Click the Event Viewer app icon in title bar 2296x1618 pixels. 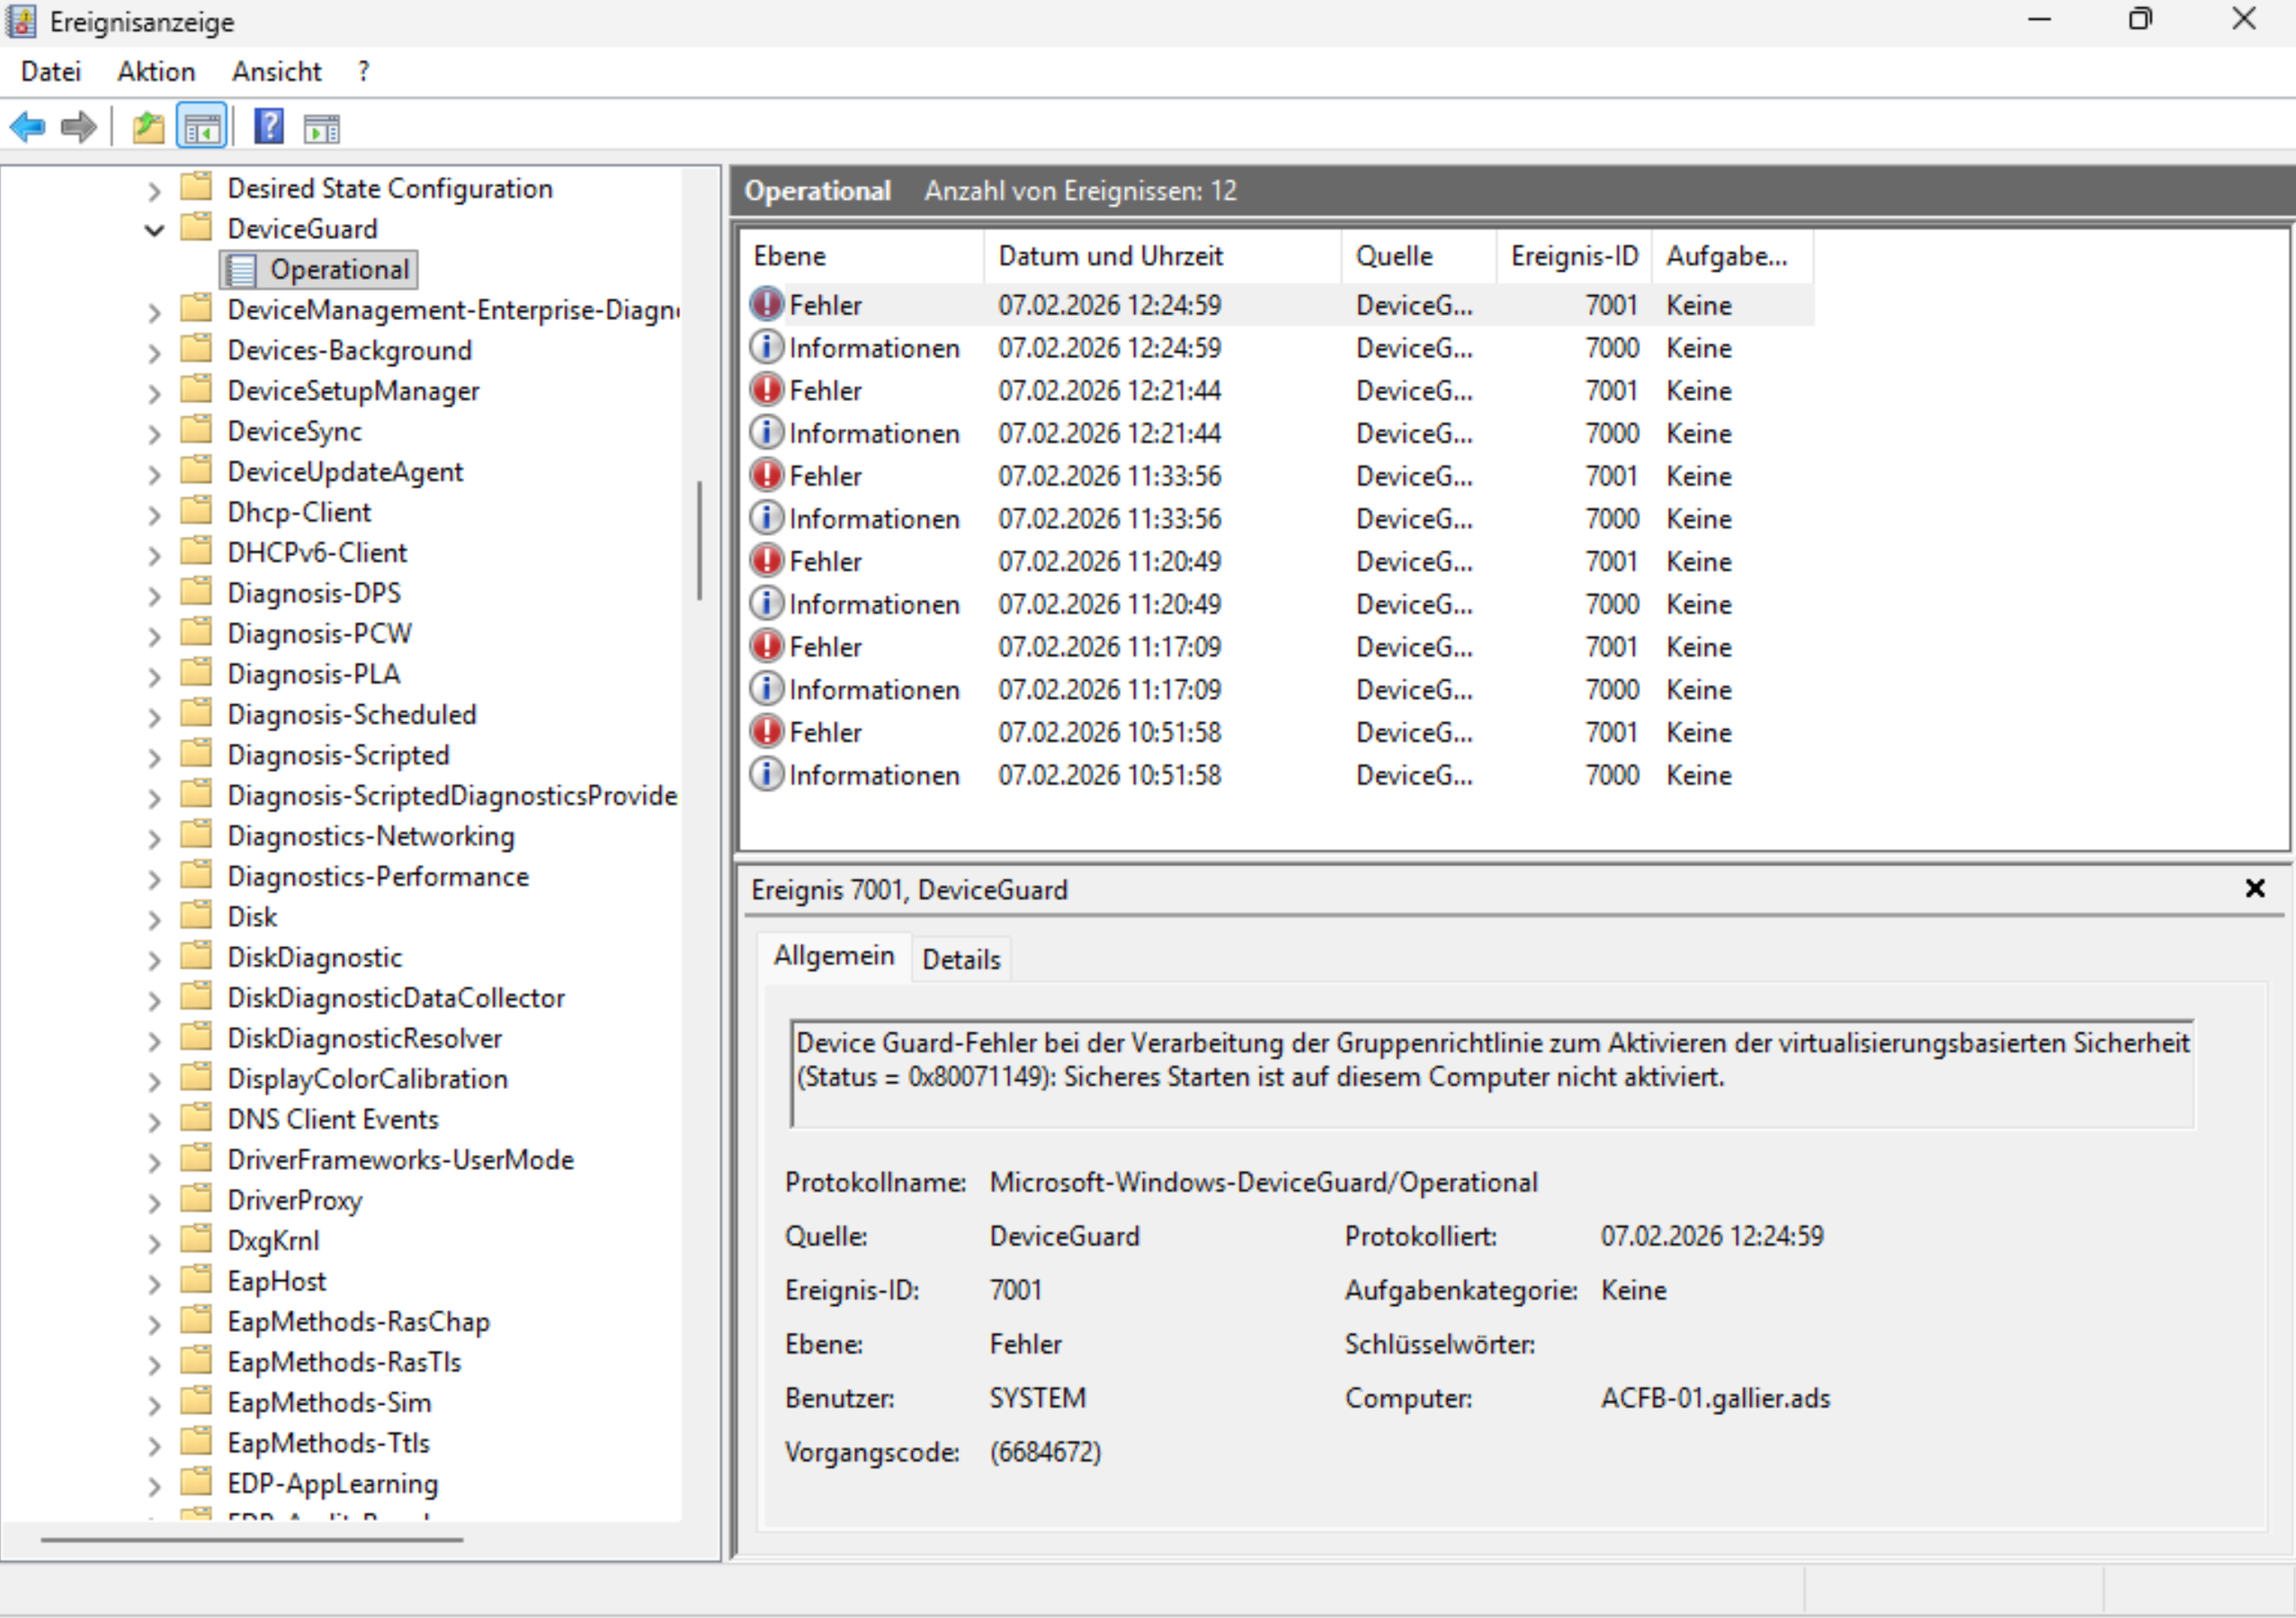(x=22, y=21)
